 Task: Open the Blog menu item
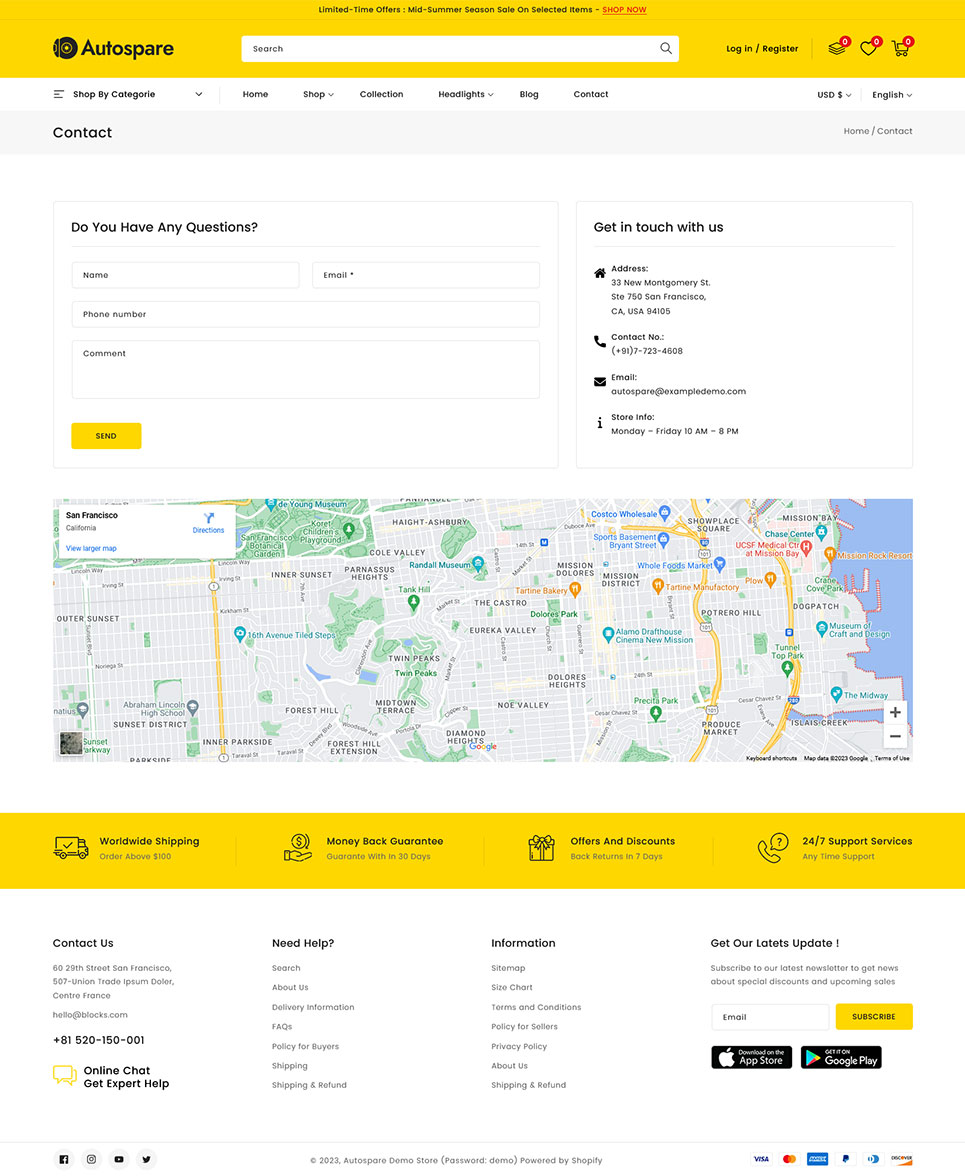coord(529,94)
